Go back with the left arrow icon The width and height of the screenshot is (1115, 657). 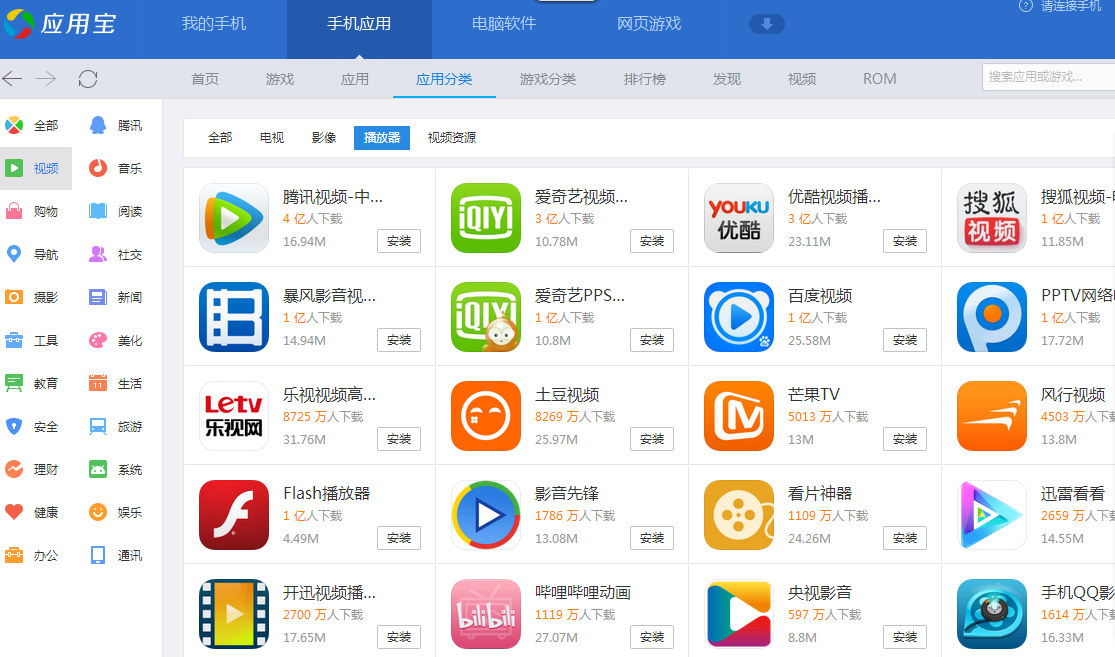point(12,78)
